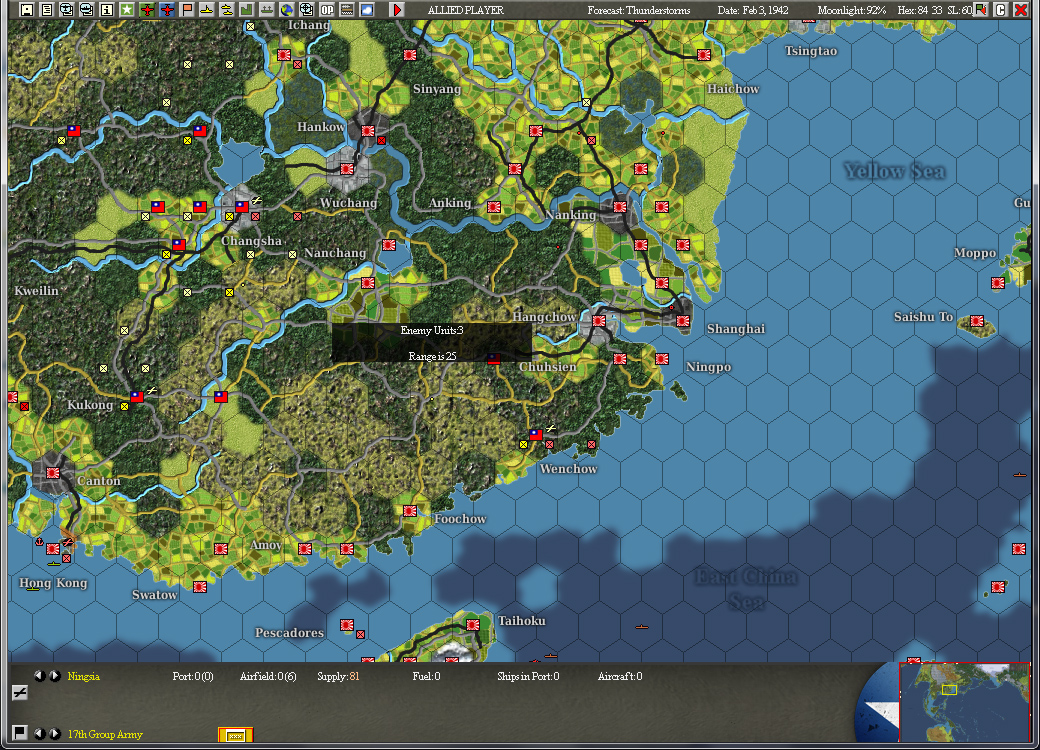Select Japanese unit flag at Wuchang
Screen dimensions: 1040x750
click(346, 169)
